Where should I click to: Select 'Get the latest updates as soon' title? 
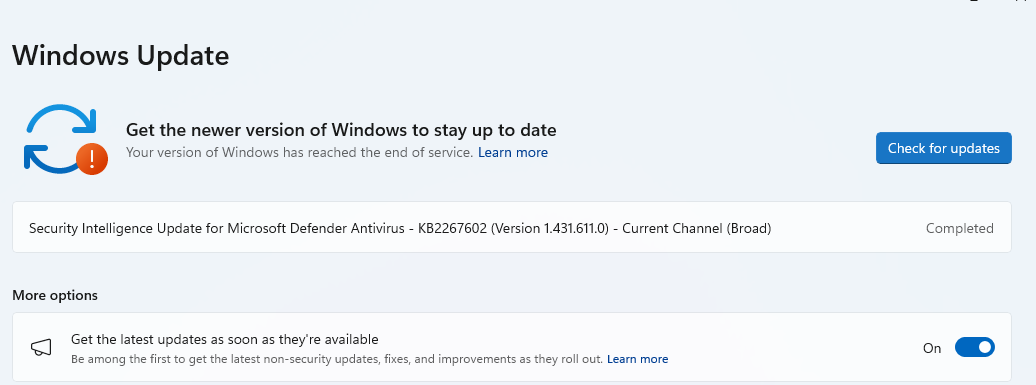tap(225, 339)
